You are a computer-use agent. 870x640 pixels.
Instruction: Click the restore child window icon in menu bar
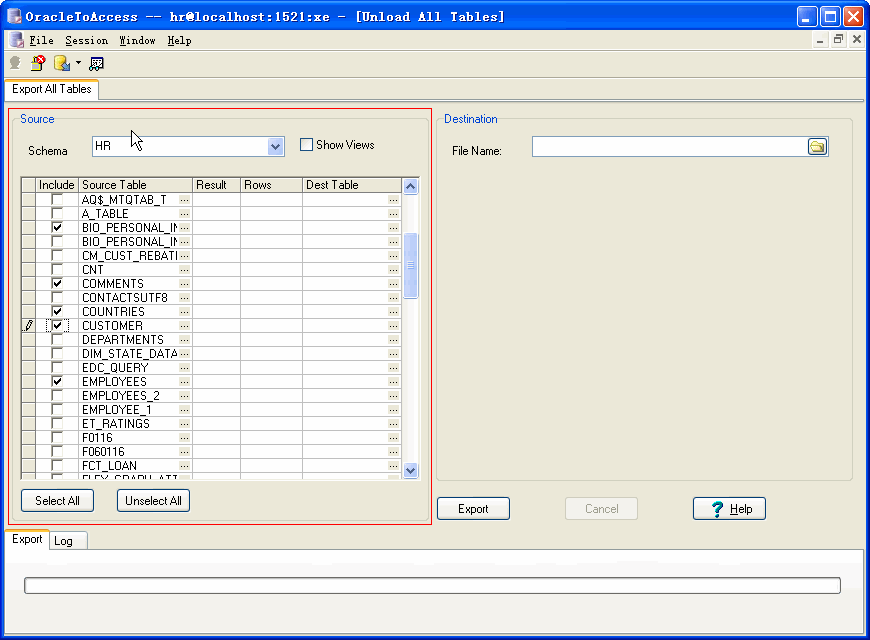click(838, 39)
